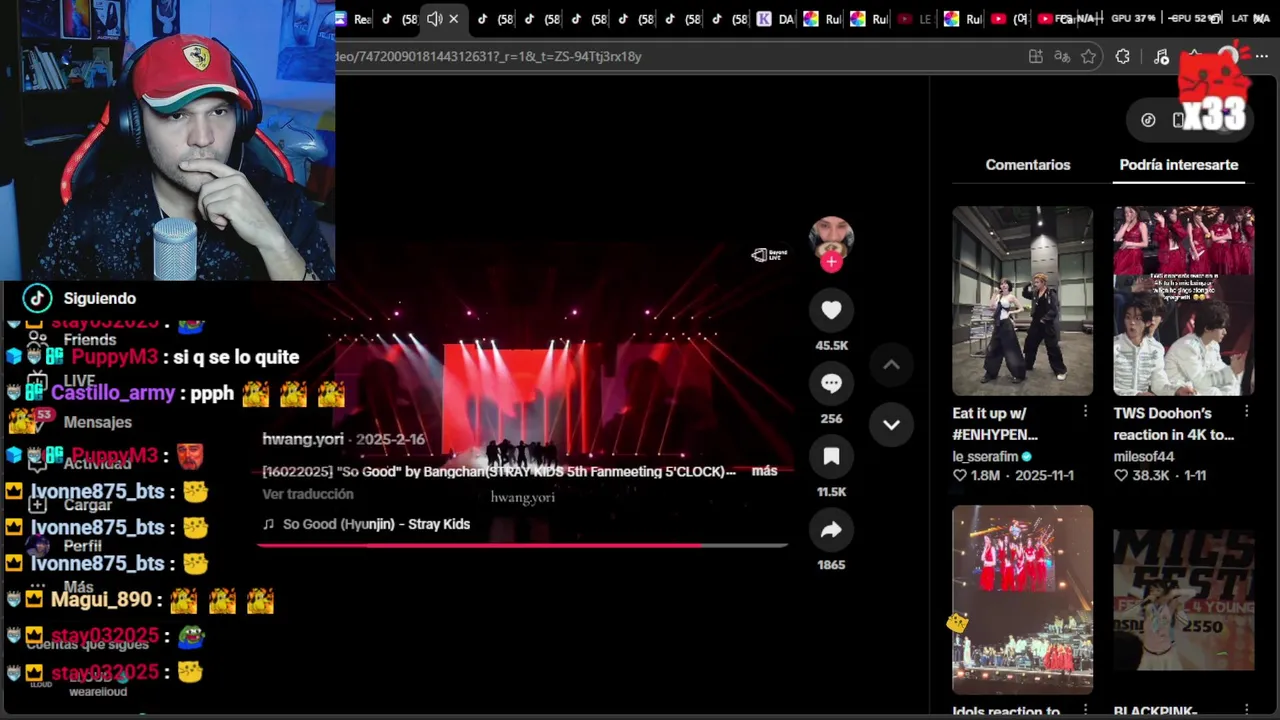This screenshot has width=1280, height=720.
Task: Follow the creator with the red plus
Action: [x=831, y=262]
